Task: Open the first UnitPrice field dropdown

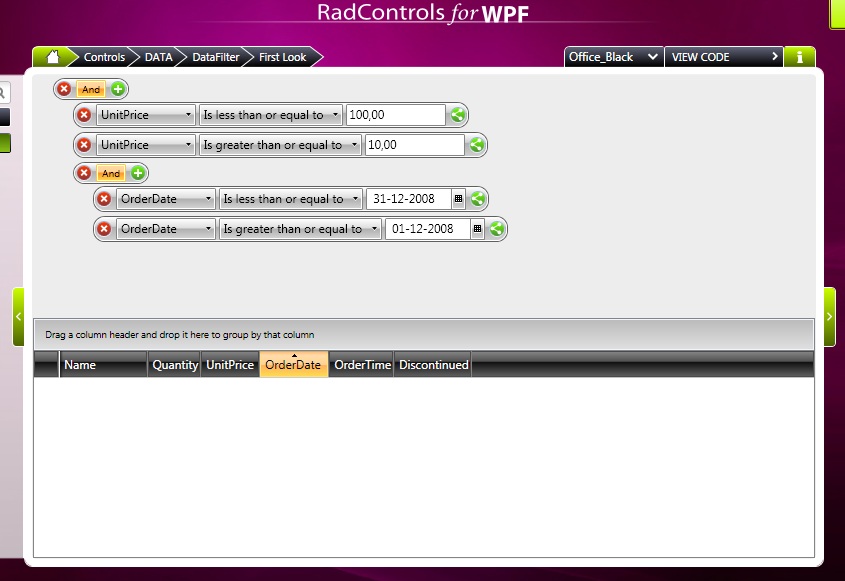Action: [146, 115]
